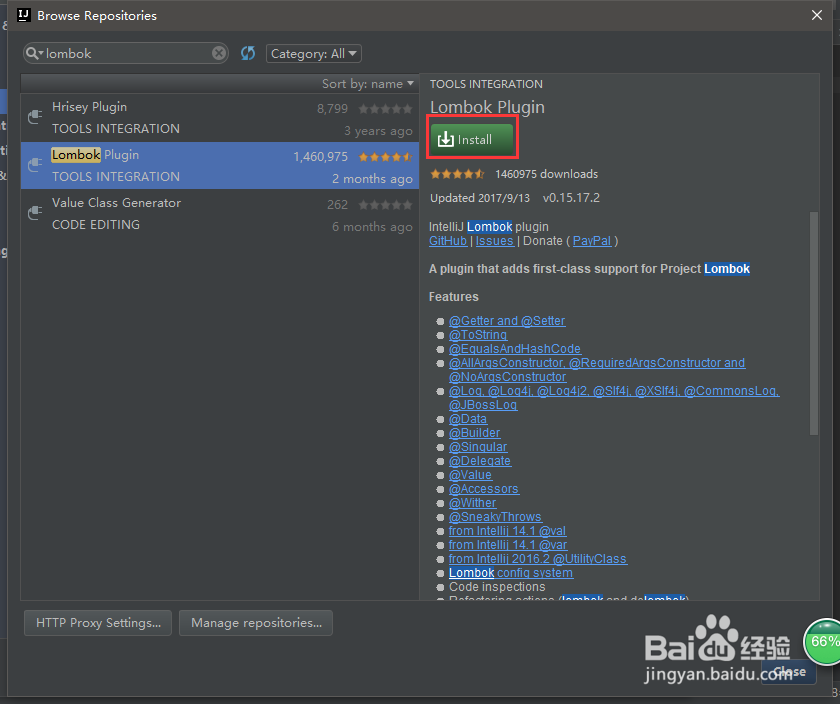Click Hrisey Plugin star rating in list
The height and width of the screenshot is (704, 840).
tap(385, 109)
